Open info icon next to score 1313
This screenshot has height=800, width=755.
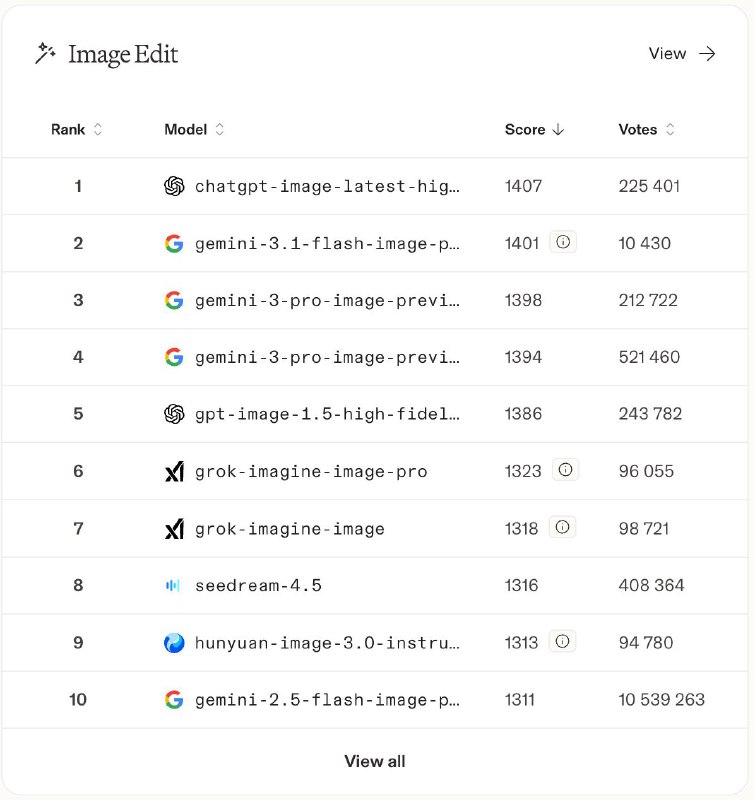[563, 641]
